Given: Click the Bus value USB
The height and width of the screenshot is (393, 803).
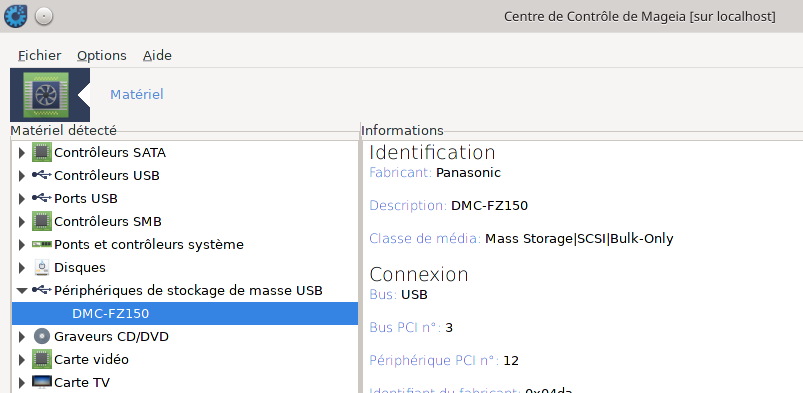Looking at the screenshot, I should click(x=414, y=295).
